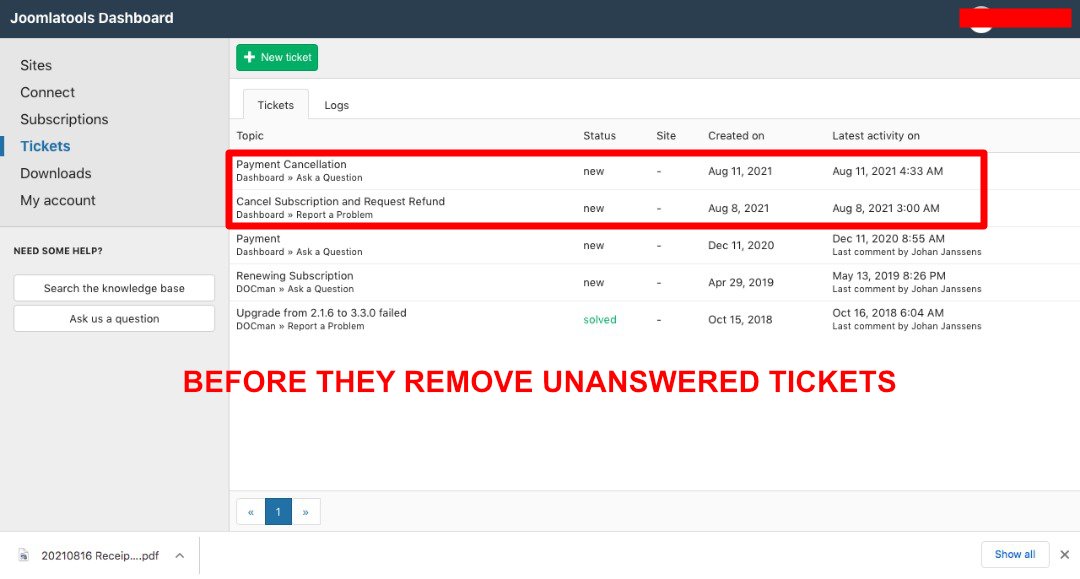The image size is (1080, 579).
Task: Go to Connect in the sidebar
Action: (48, 92)
